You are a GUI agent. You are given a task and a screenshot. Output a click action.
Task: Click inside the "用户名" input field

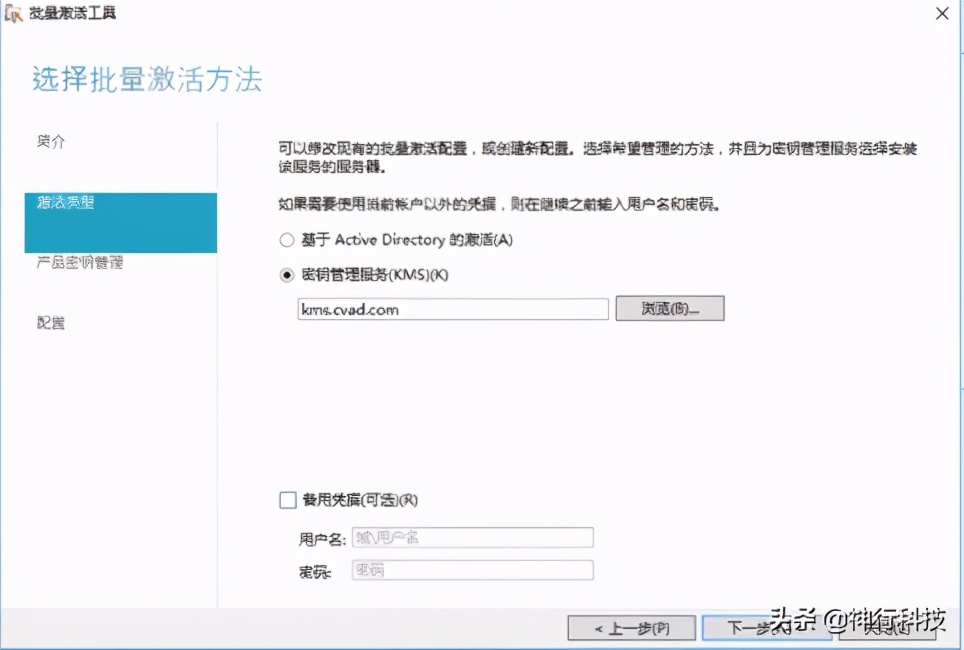click(470, 537)
